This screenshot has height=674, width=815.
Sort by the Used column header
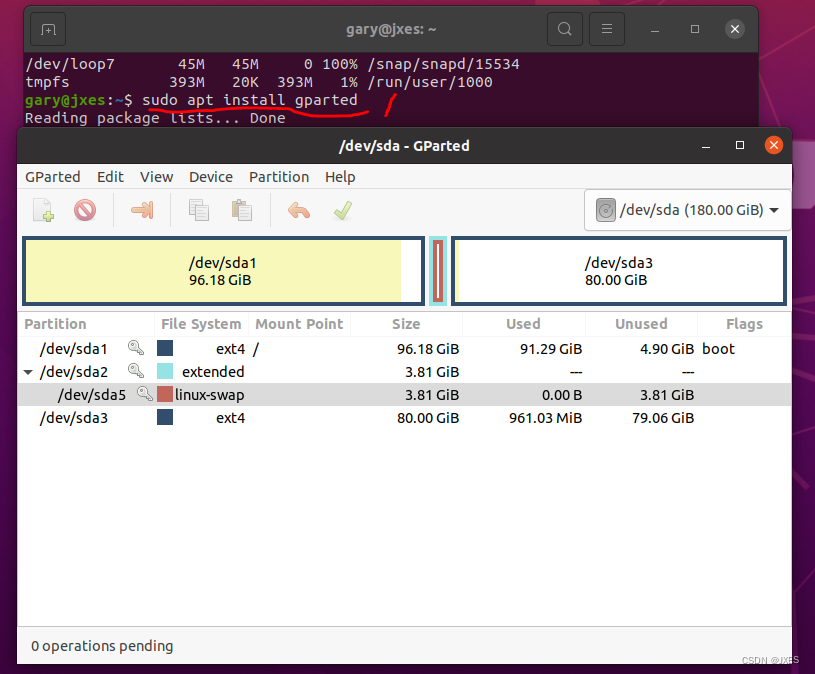click(x=523, y=324)
